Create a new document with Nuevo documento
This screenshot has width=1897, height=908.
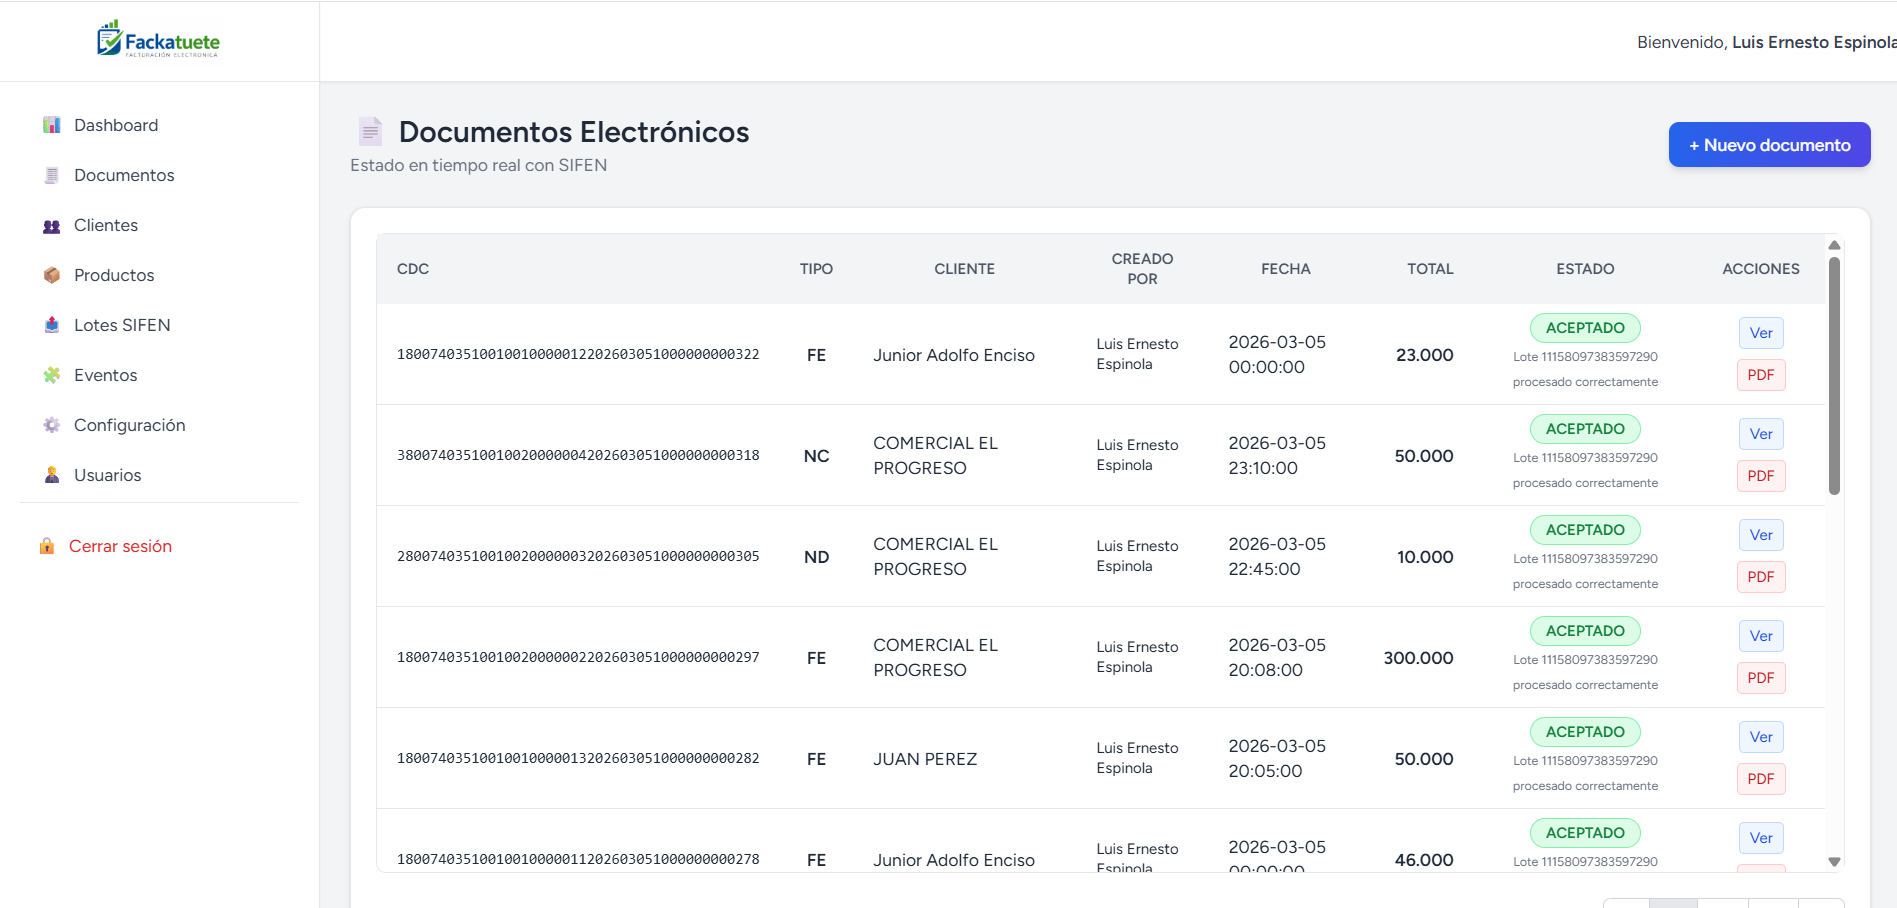coord(1769,145)
